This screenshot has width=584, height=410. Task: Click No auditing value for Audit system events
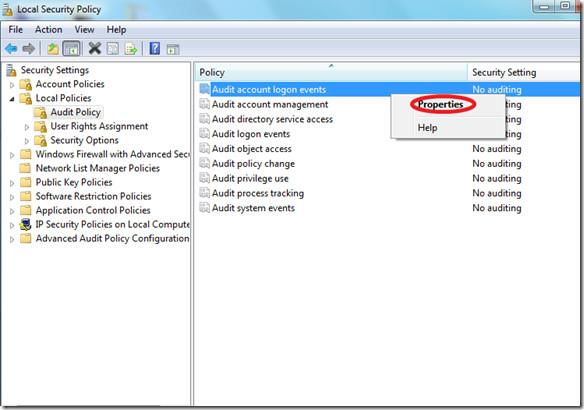click(x=496, y=208)
